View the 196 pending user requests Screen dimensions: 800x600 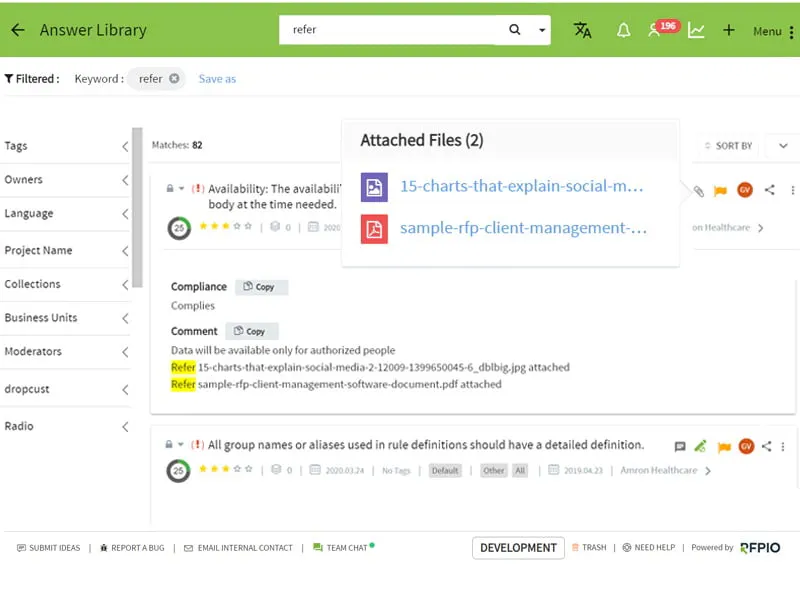coord(658,31)
